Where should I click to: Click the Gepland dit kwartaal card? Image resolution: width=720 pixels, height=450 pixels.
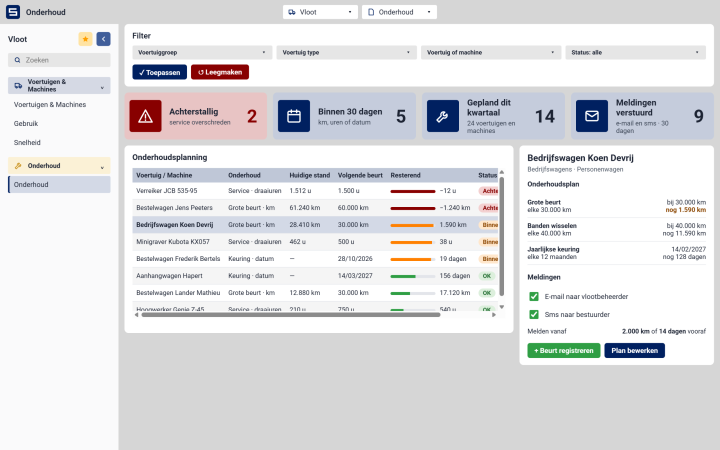point(493,116)
